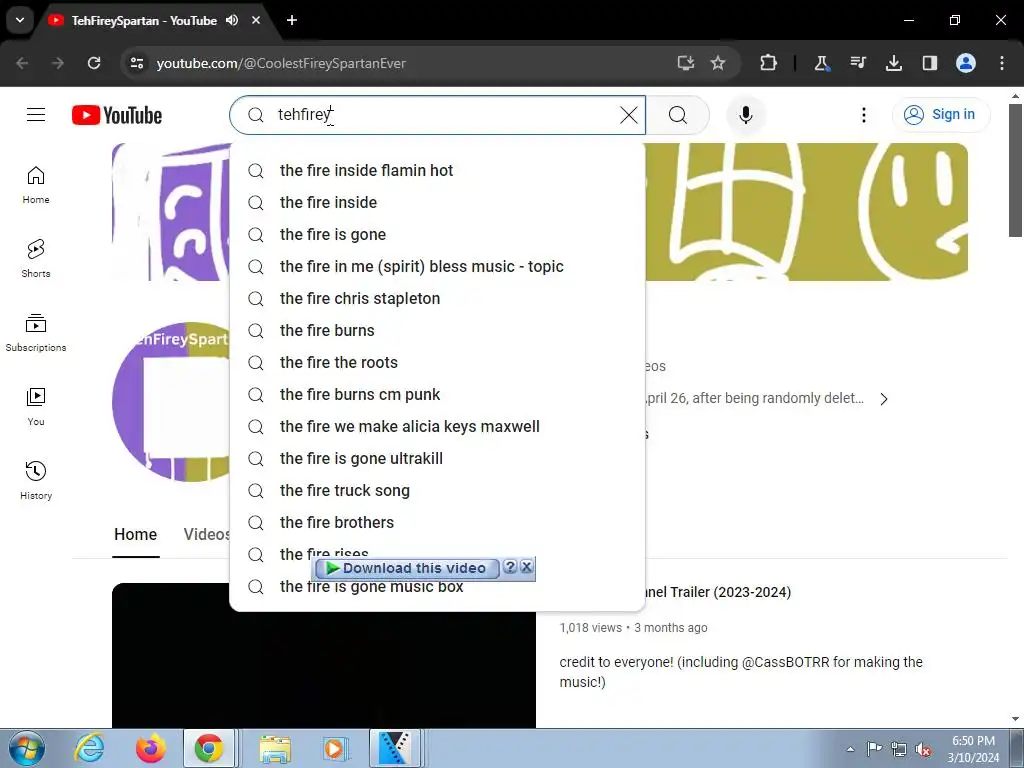The height and width of the screenshot is (768, 1024).
Task: Open a new browser tab
Action: click(x=292, y=20)
